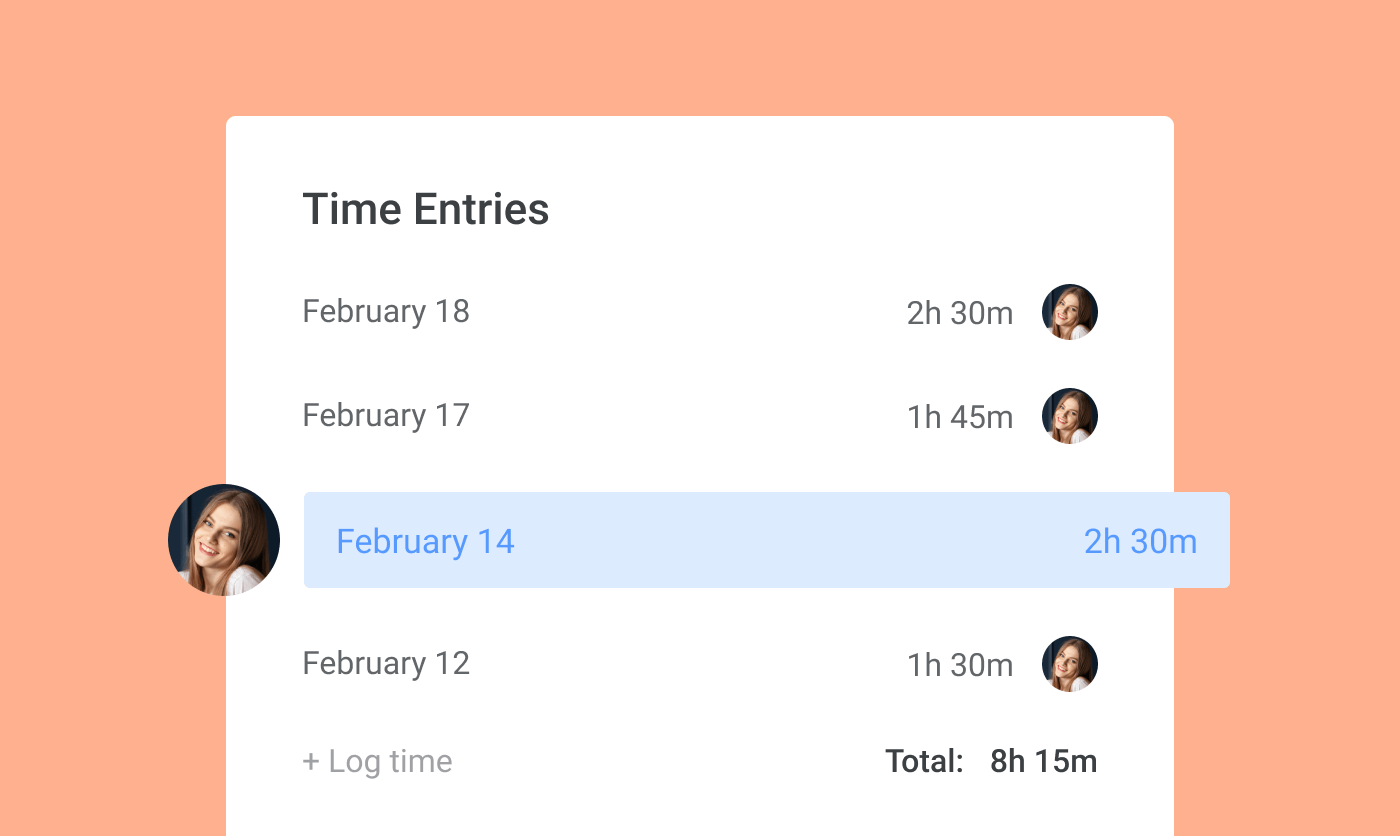The height and width of the screenshot is (836, 1400).
Task: Click the 1h 30m duration value
Action: [959, 665]
